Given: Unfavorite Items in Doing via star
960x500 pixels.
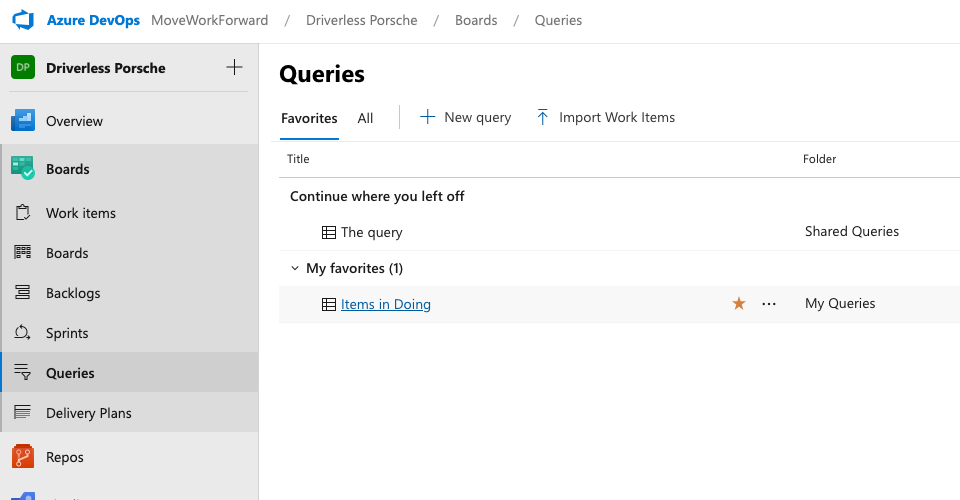Looking at the screenshot, I should [x=739, y=304].
